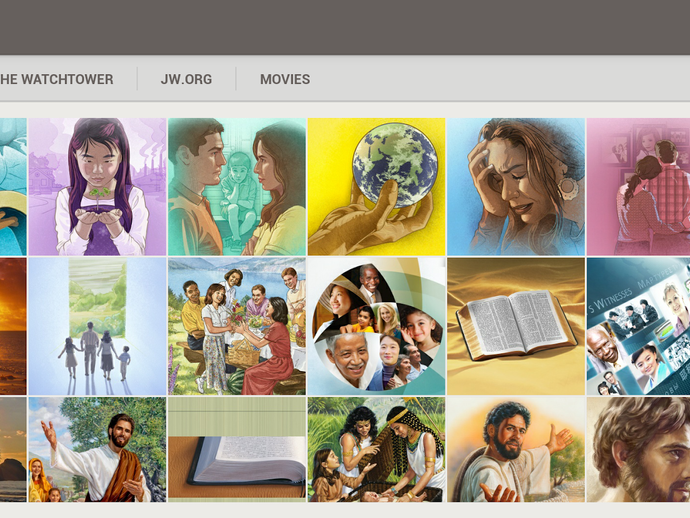Image resolution: width=690 pixels, height=518 pixels.
Task: Select the open Bible on golden cloth
Action: click(516, 326)
